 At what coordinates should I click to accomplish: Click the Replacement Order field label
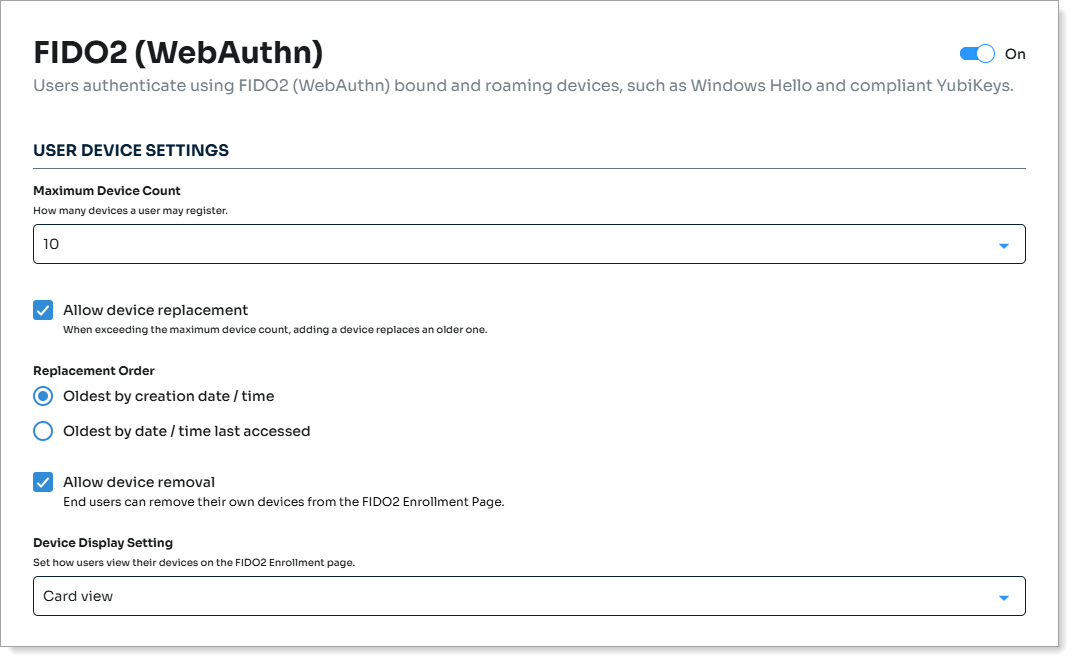pos(94,371)
